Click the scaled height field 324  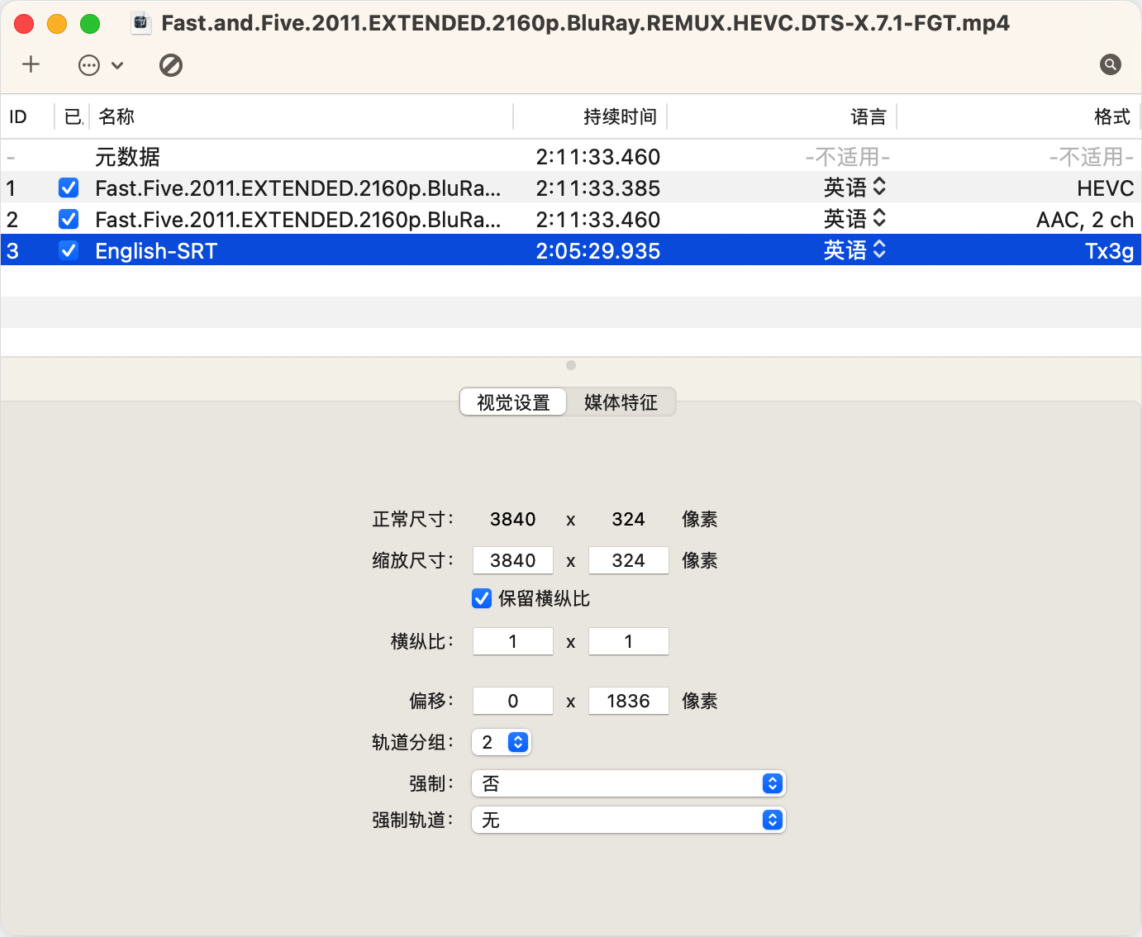(x=629, y=560)
